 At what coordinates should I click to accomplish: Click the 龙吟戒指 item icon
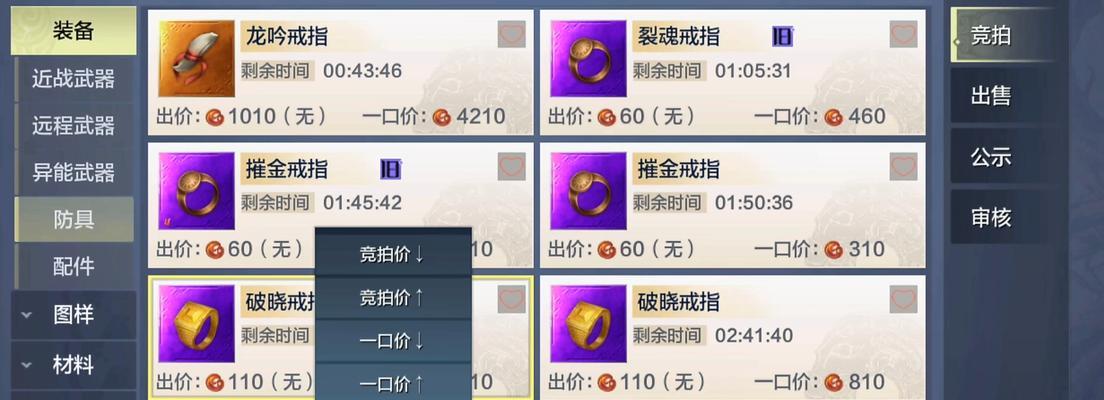tap(196, 58)
